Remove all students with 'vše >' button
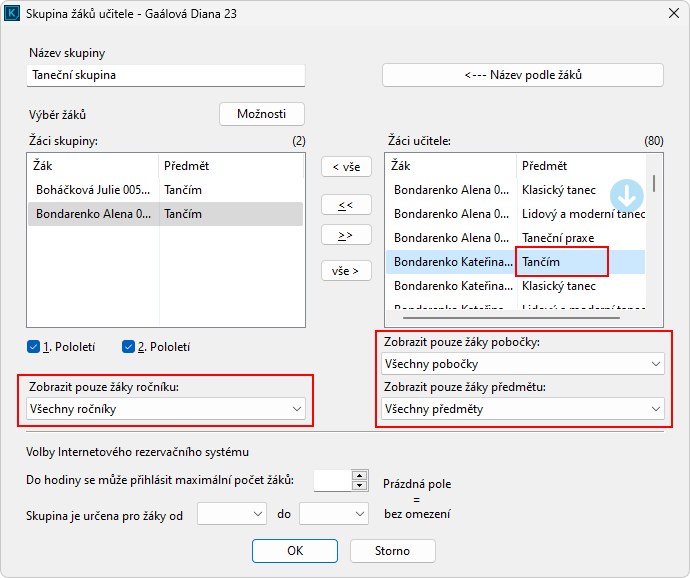The height and width of the screenshot is (578, 690). click(345, 271)
